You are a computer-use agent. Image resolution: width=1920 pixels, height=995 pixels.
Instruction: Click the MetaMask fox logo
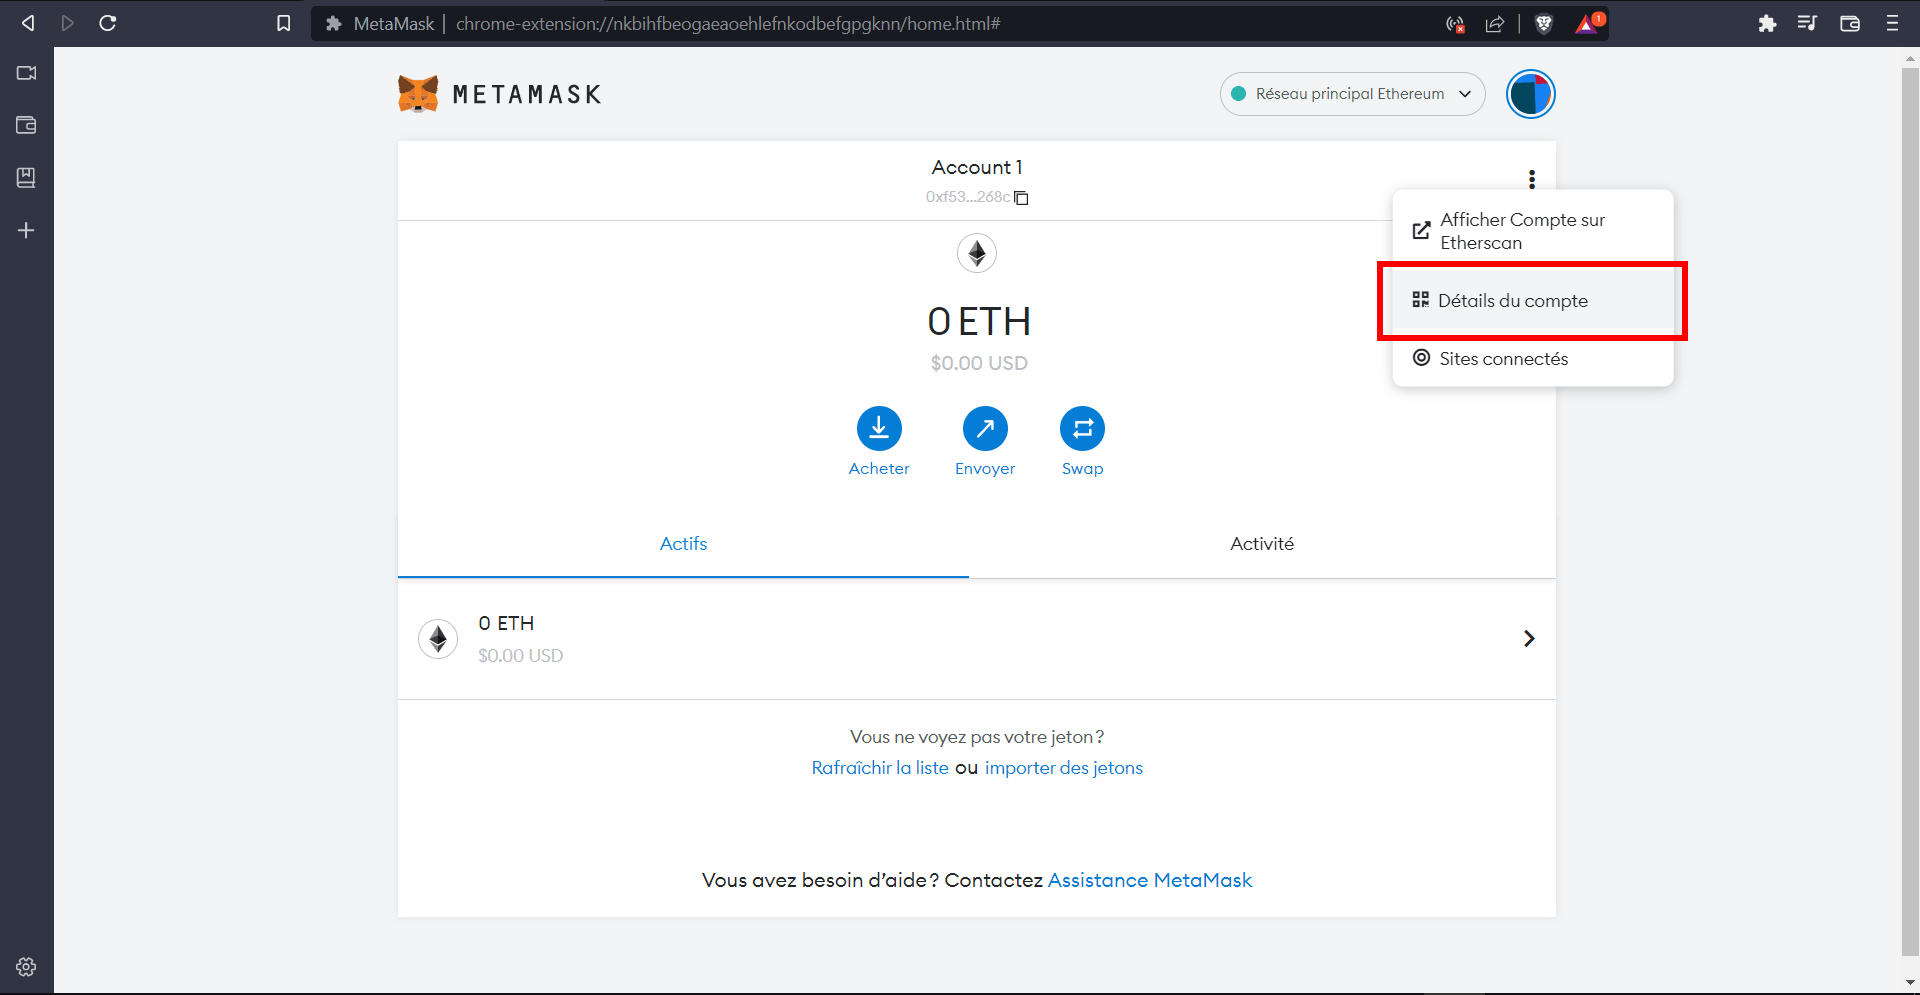tap(418, 94)
